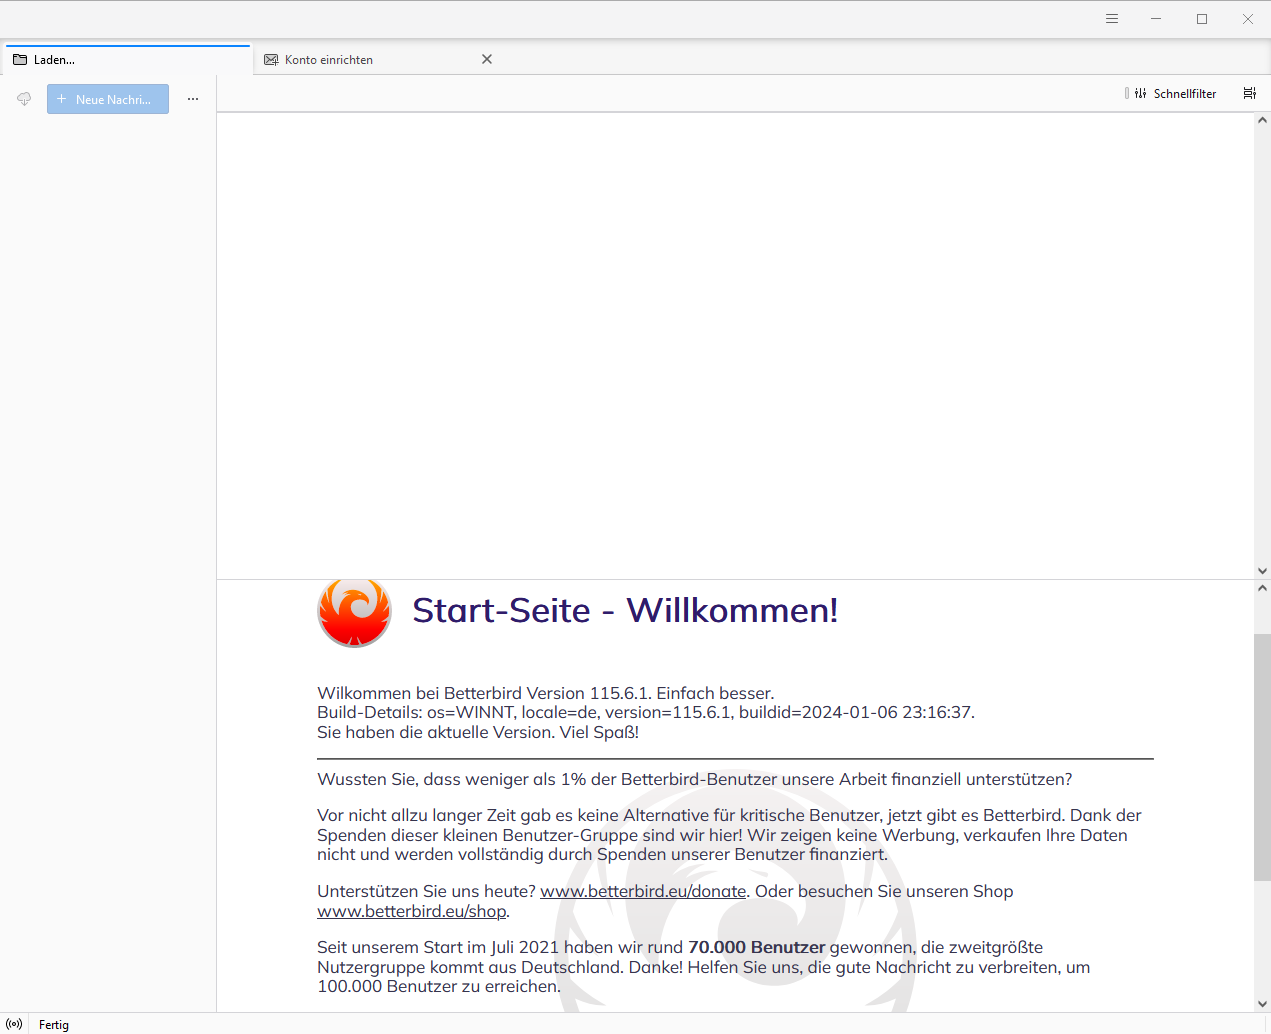Click the start page scroll-up arrow
Screen dimensions: 1271x1034
pyautogui.click(x=1262, y=588)
